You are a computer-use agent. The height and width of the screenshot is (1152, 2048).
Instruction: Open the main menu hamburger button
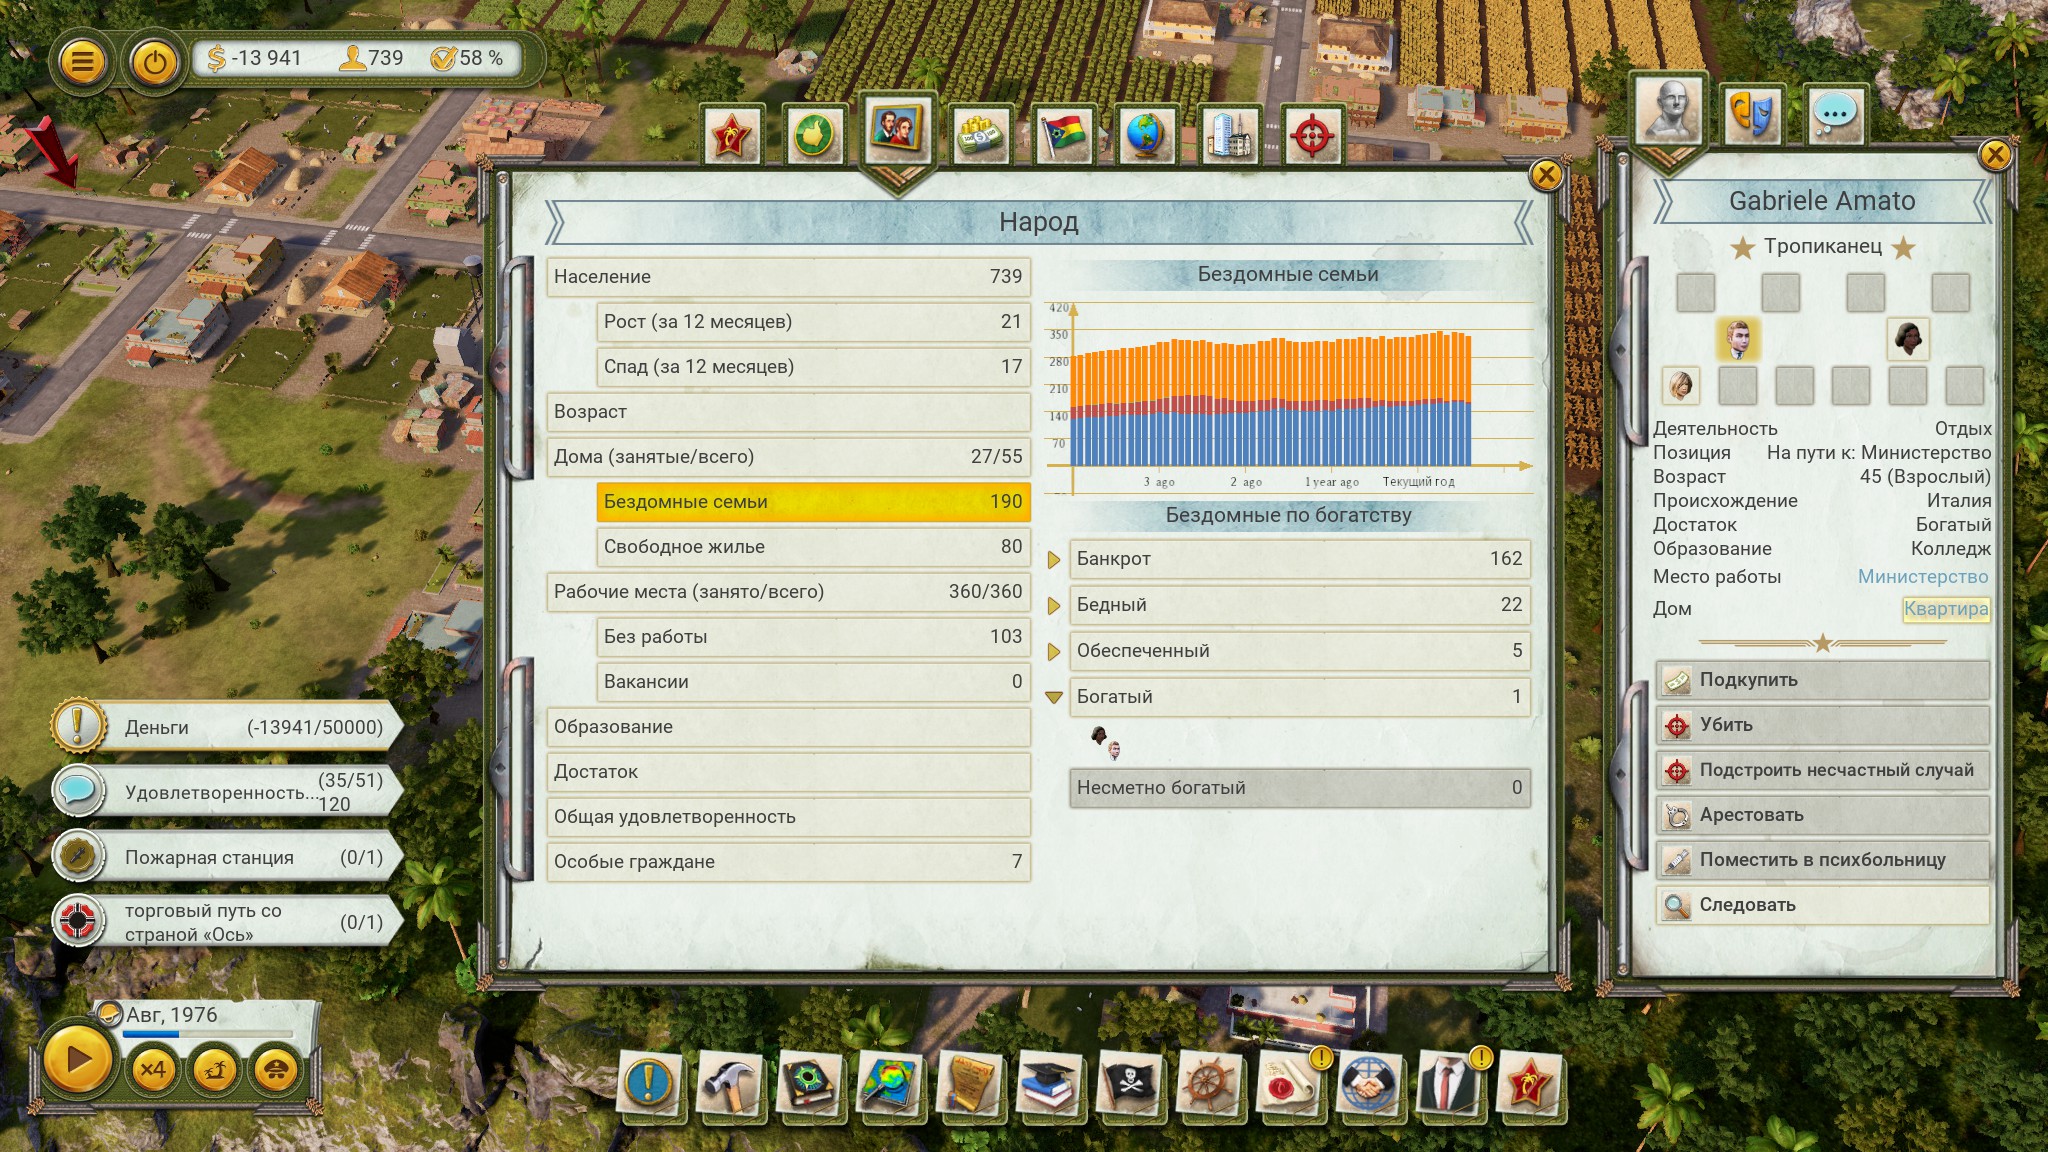tap(82, 62)
